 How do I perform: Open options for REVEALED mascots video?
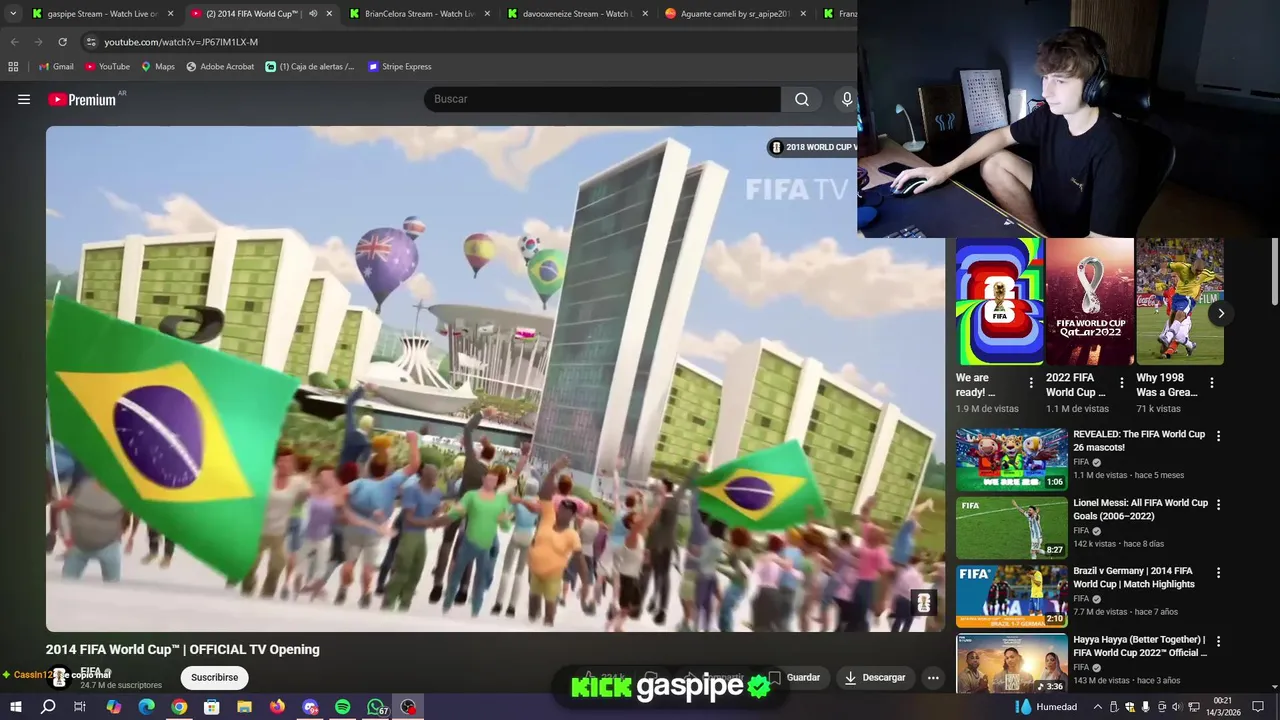pos(1218,436)
